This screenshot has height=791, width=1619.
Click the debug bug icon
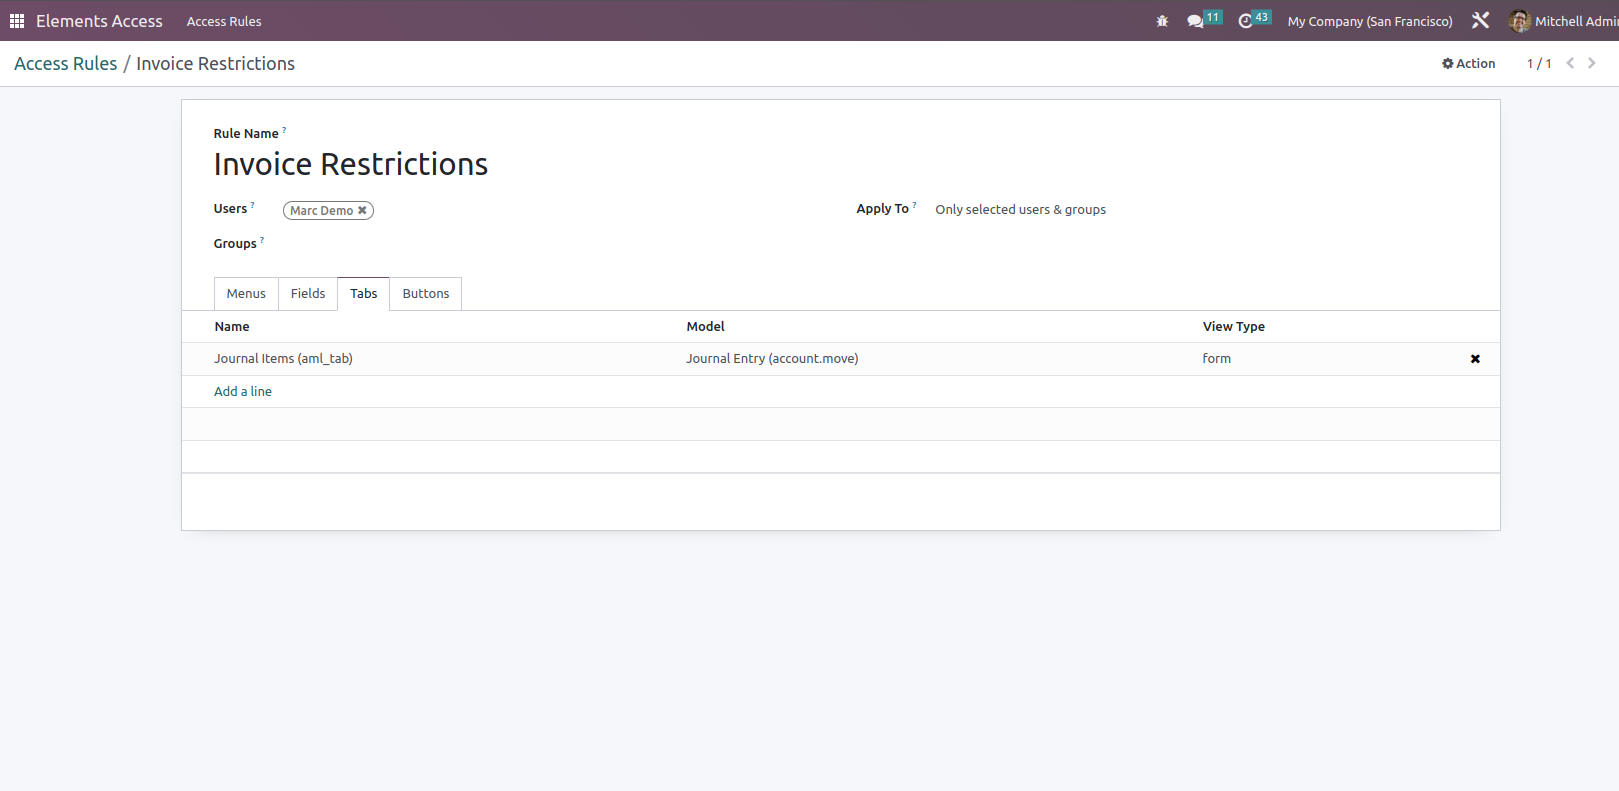pyautogui.click(x=1162, y=21)
